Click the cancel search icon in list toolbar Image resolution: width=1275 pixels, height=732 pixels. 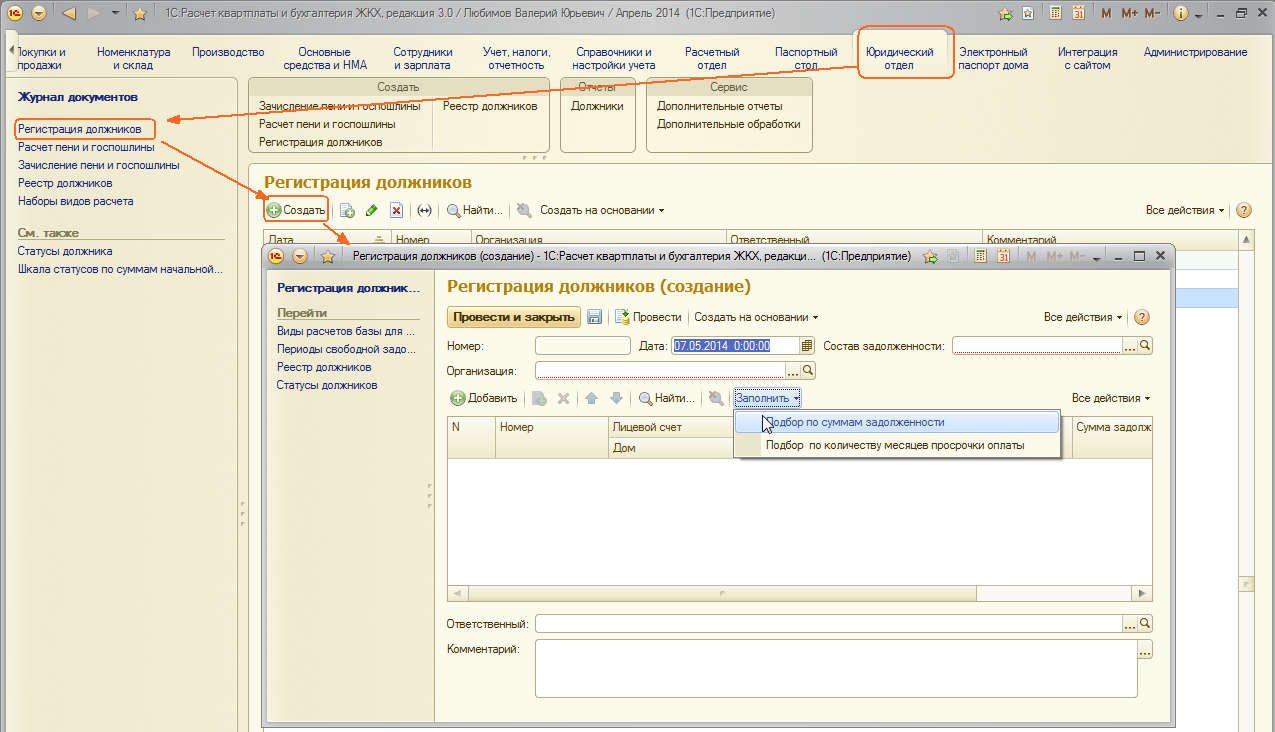pos(524,211)
